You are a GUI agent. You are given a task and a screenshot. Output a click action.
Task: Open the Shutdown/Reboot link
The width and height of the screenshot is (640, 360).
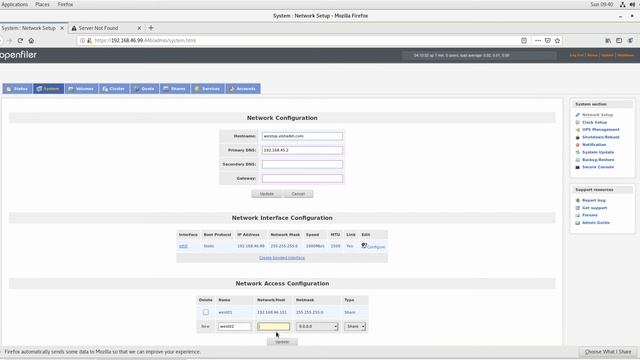point(600,138)
